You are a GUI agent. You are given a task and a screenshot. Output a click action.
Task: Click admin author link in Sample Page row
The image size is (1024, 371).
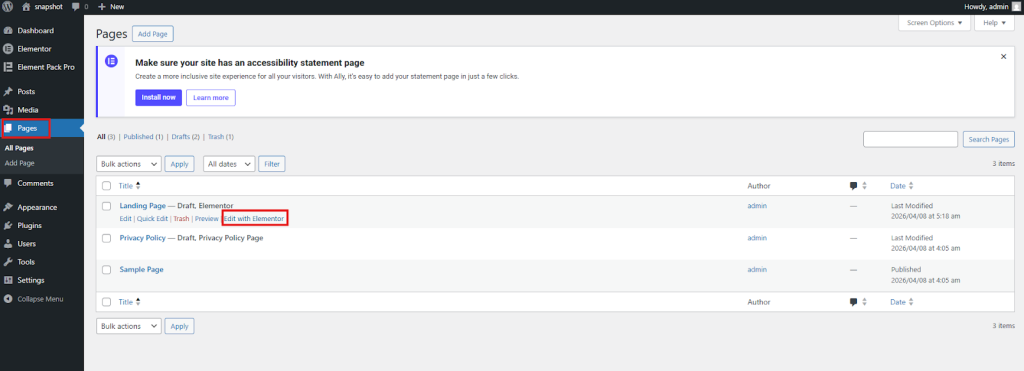(x=757, y=269)
